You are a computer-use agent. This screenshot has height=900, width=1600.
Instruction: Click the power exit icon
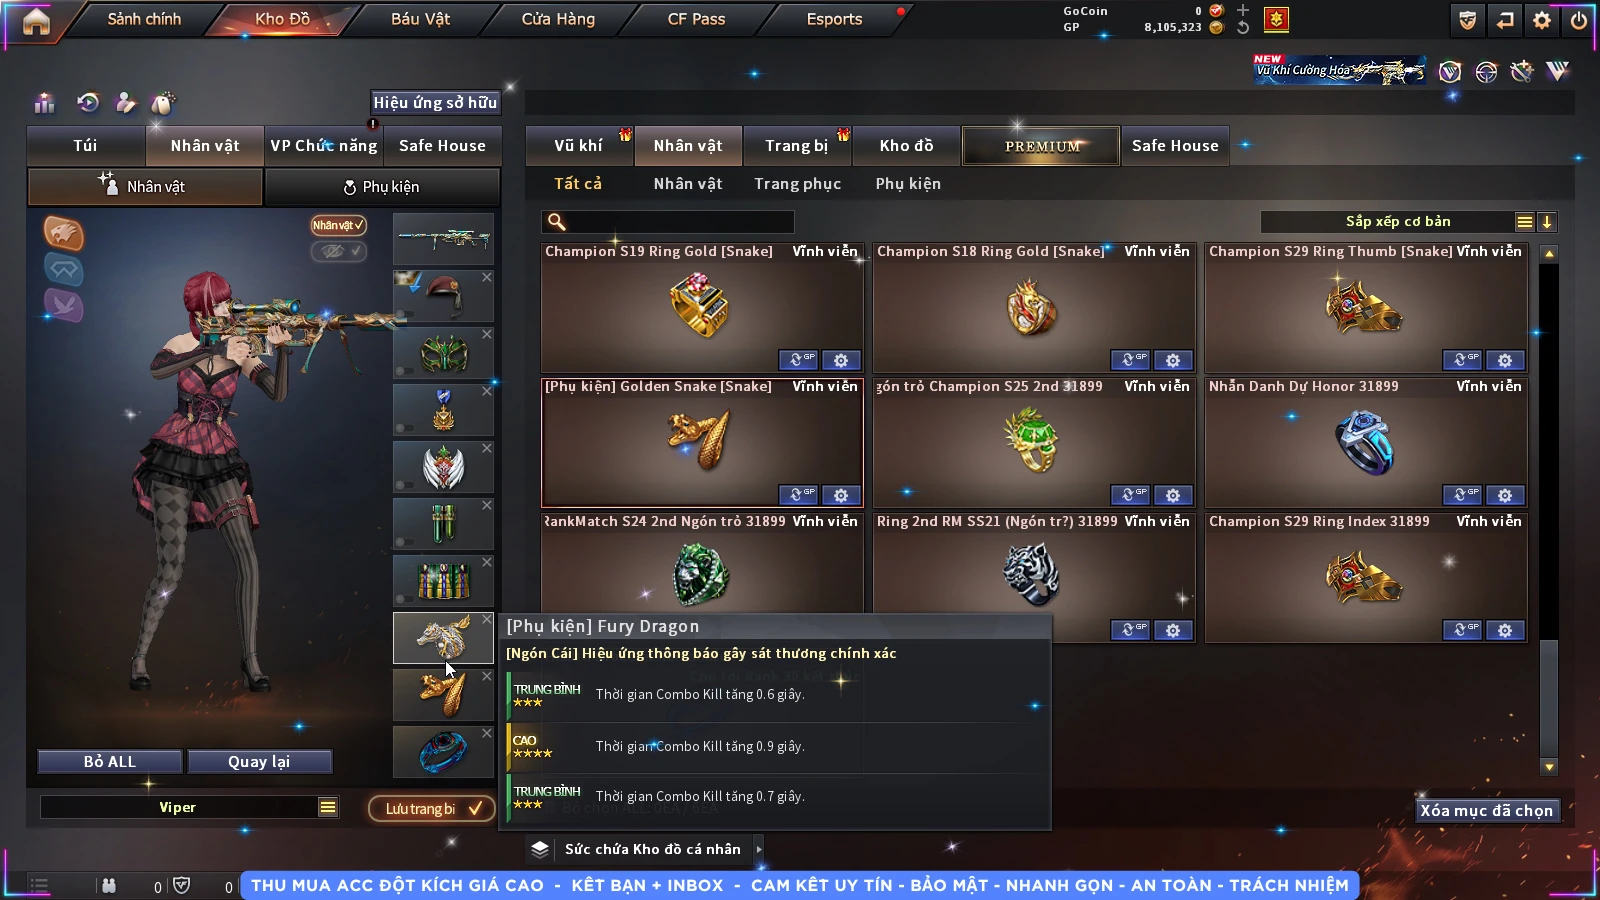point(1578,20)
